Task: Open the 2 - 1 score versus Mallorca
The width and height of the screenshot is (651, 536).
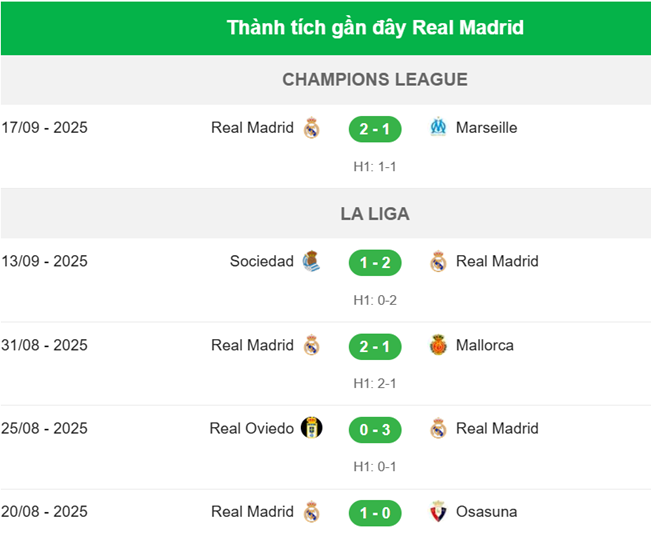Action: click(375, 346)
